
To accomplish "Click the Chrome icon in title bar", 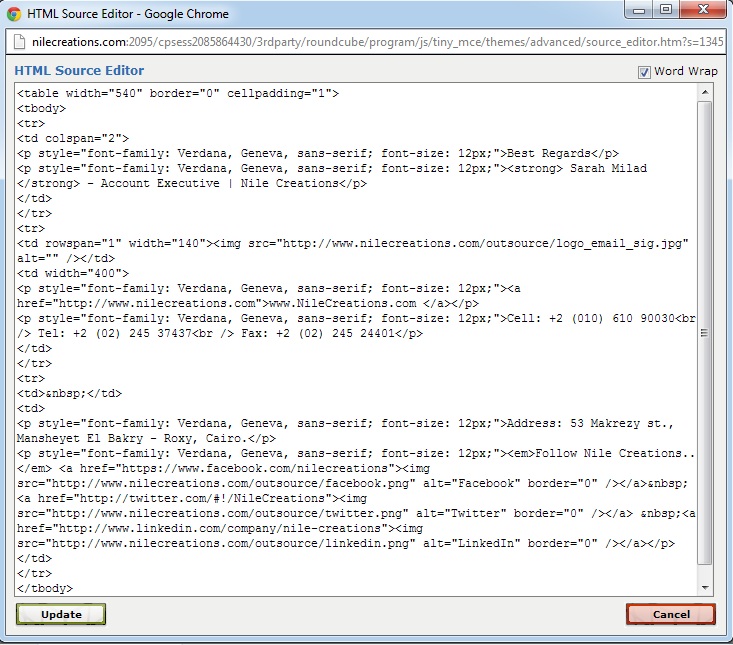I will [x=14, y=14].
